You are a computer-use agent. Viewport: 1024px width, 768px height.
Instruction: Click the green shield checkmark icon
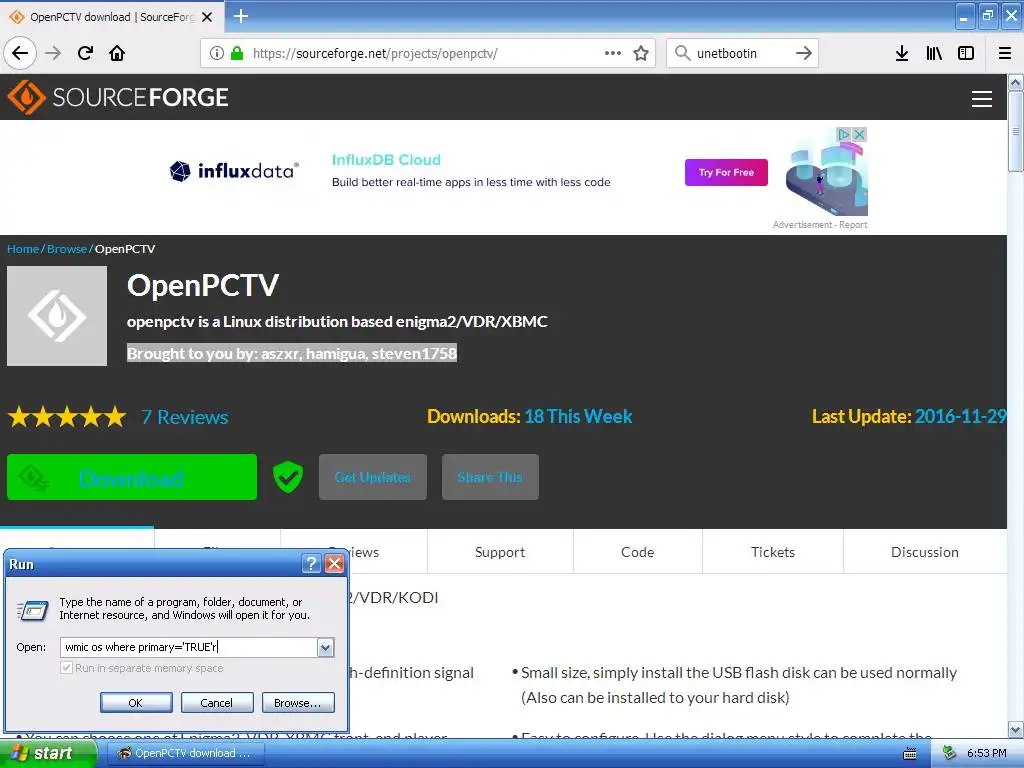click(x=287, y=477)
